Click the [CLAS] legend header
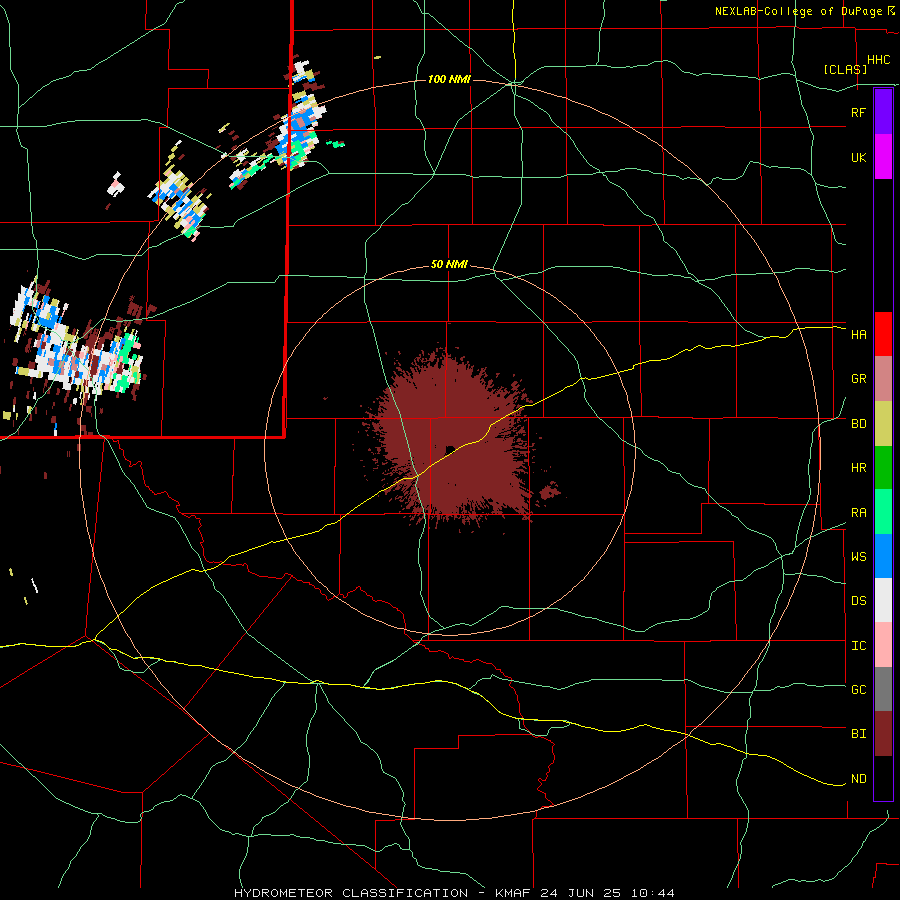 (x=845, y=69)
